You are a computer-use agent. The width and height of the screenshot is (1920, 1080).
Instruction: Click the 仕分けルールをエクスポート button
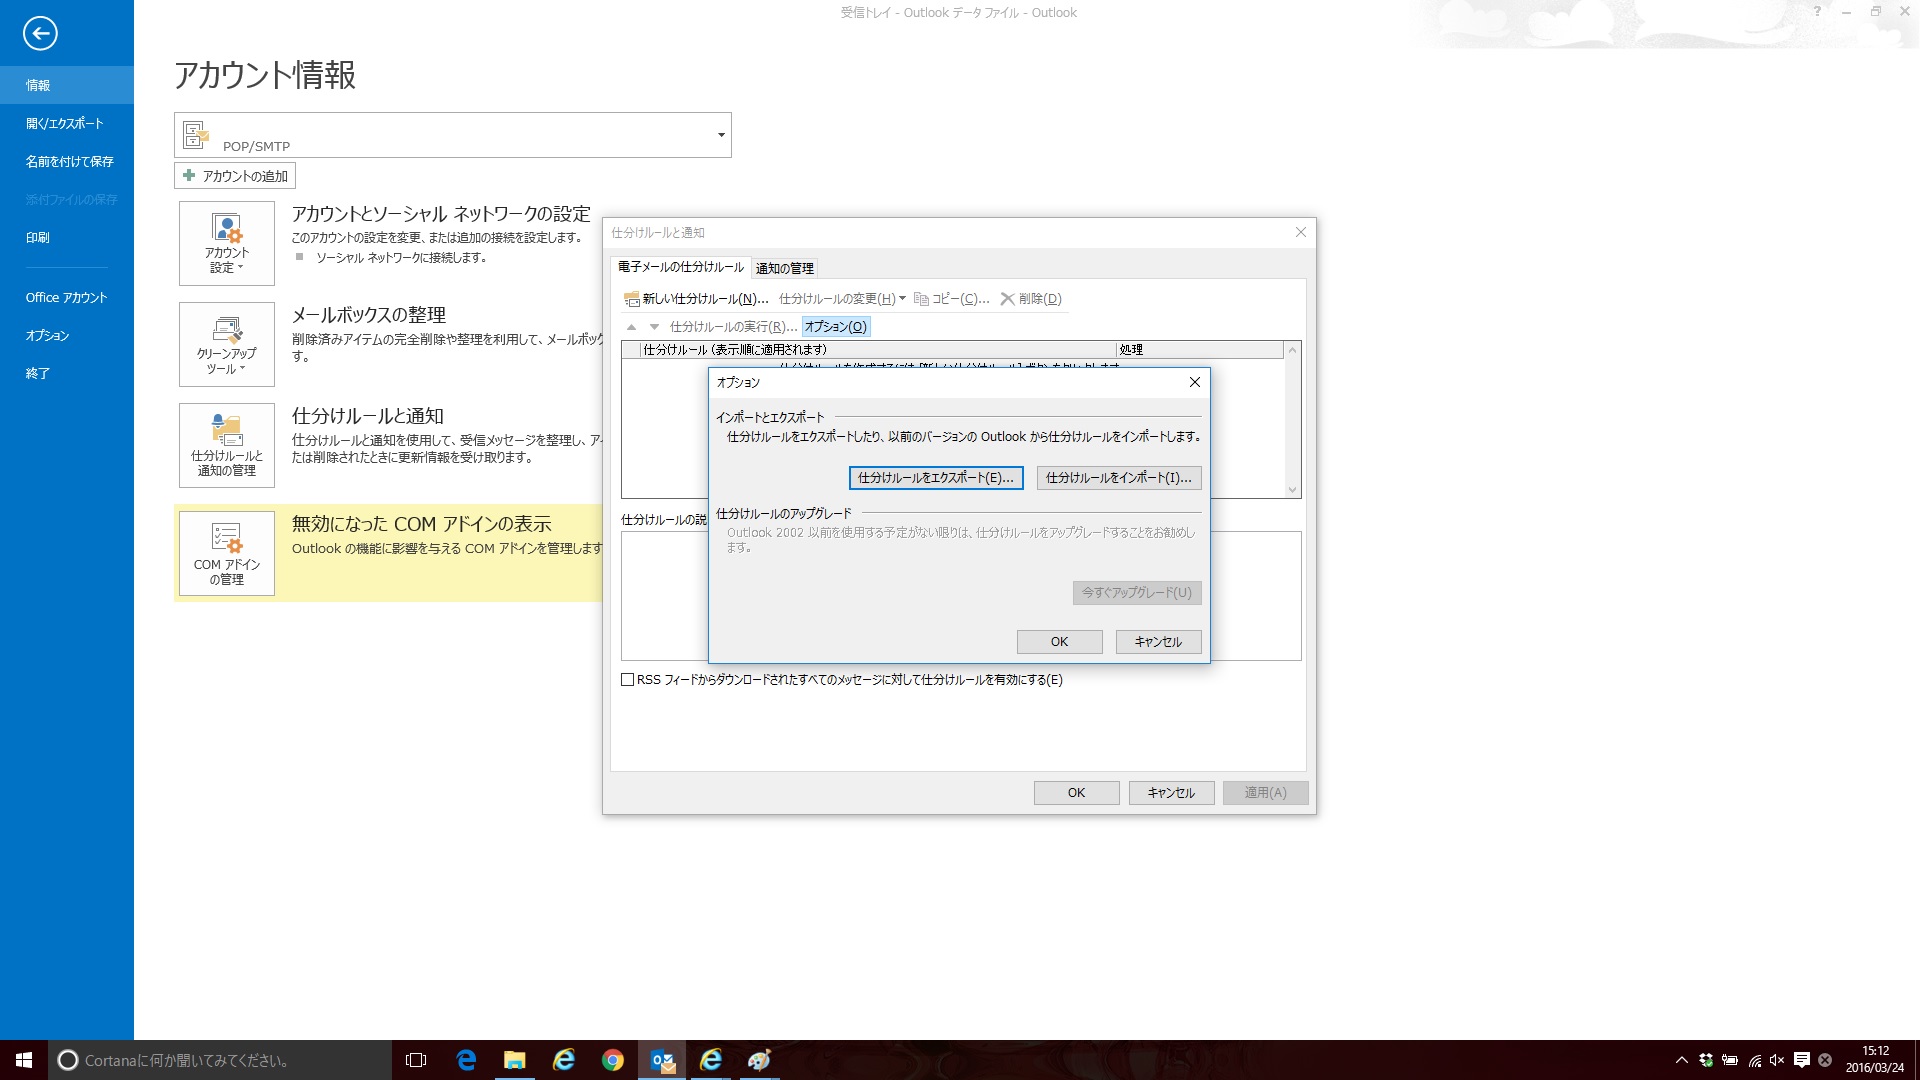point(936,477)
